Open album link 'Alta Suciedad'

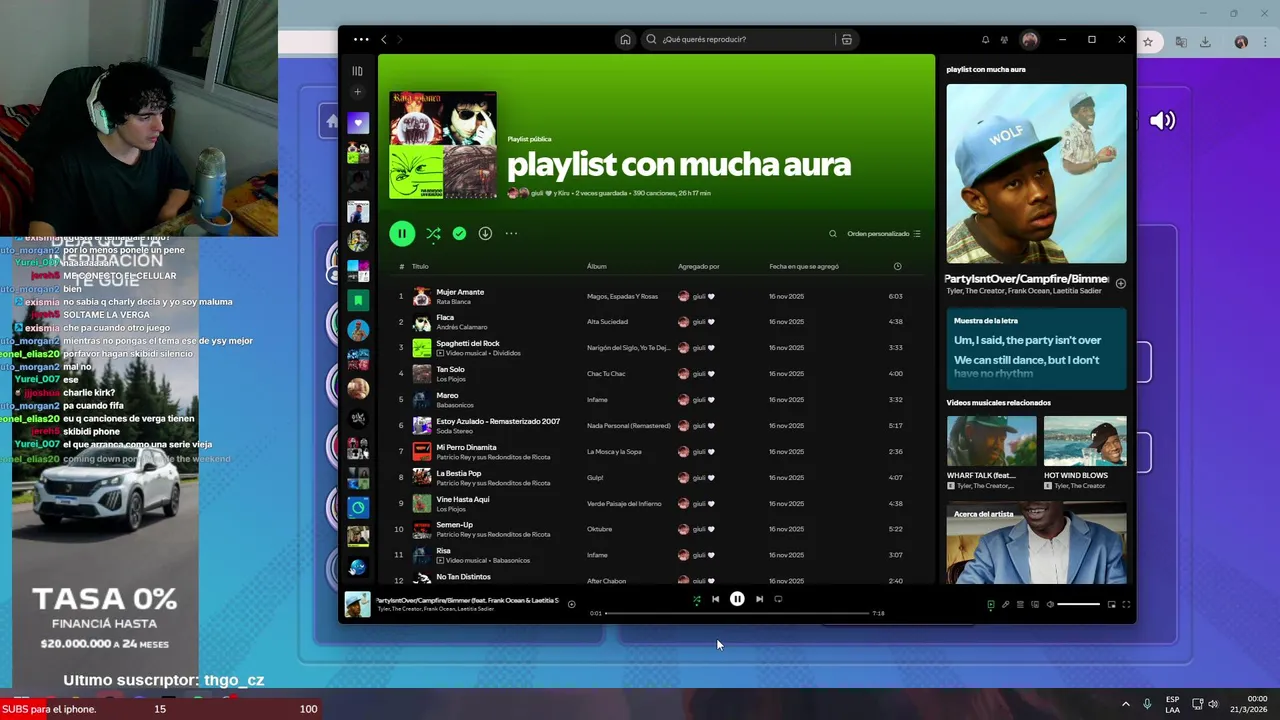(607, 322)
